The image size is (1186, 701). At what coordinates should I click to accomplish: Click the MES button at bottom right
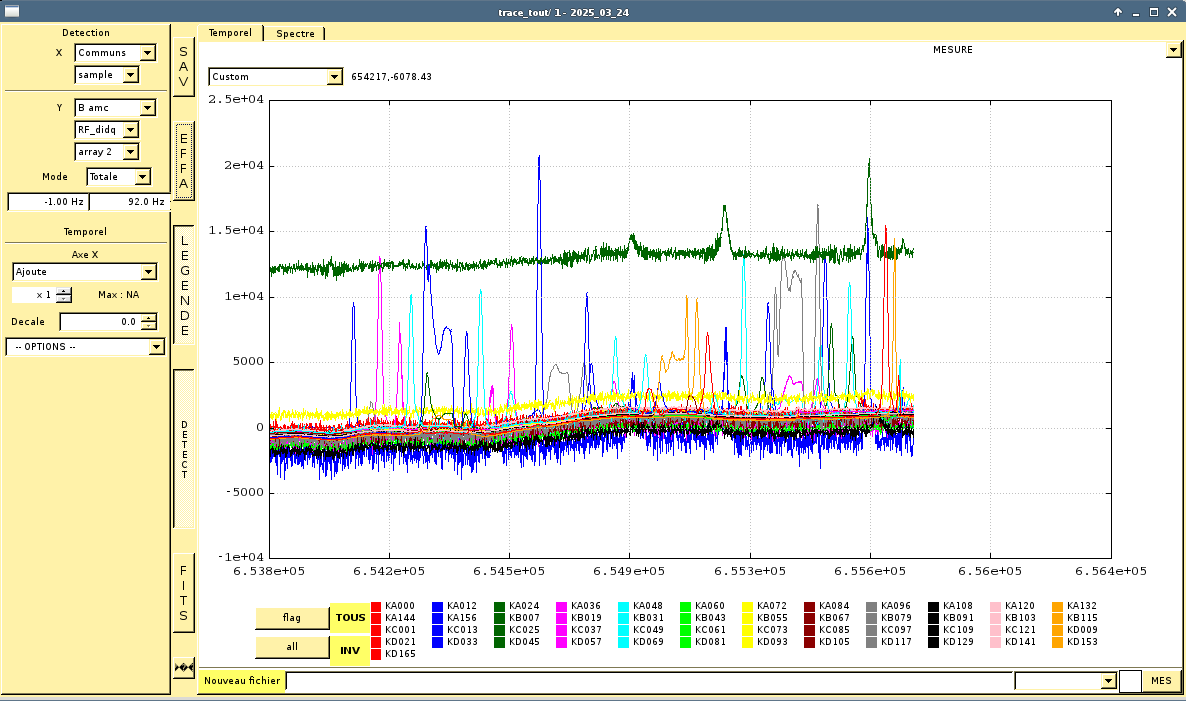[x=1160, y=681]
